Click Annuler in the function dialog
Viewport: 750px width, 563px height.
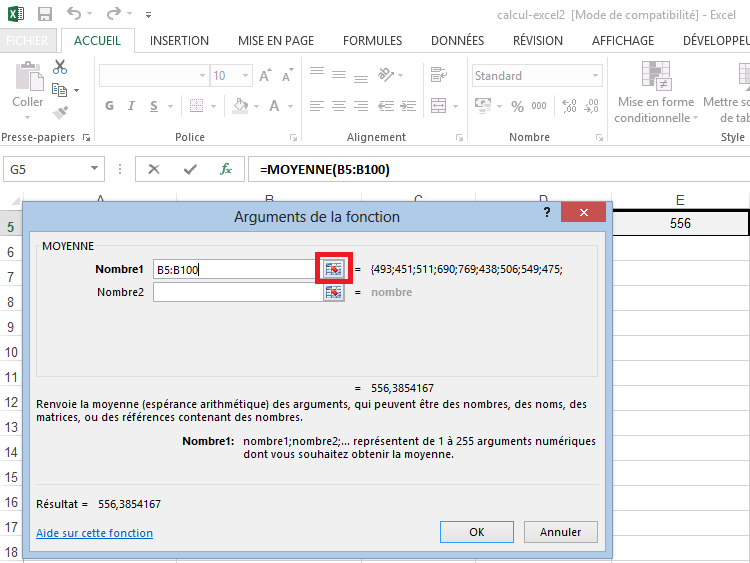[x=561, y=532]
